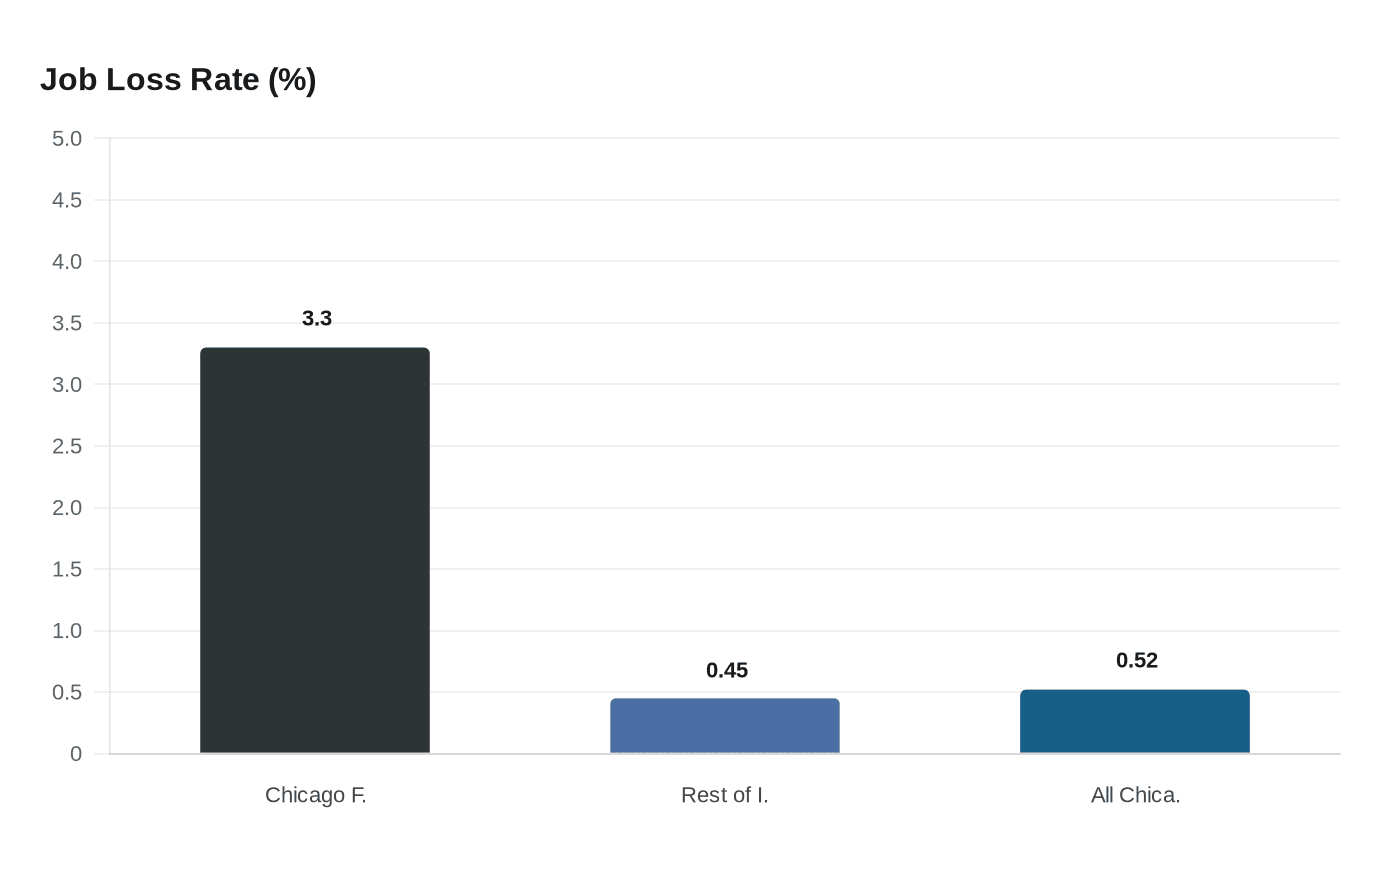This screenshot has width=1400, height=880.
Task: Click the 1.5 y-axis tick label
Action: [67, 569]
